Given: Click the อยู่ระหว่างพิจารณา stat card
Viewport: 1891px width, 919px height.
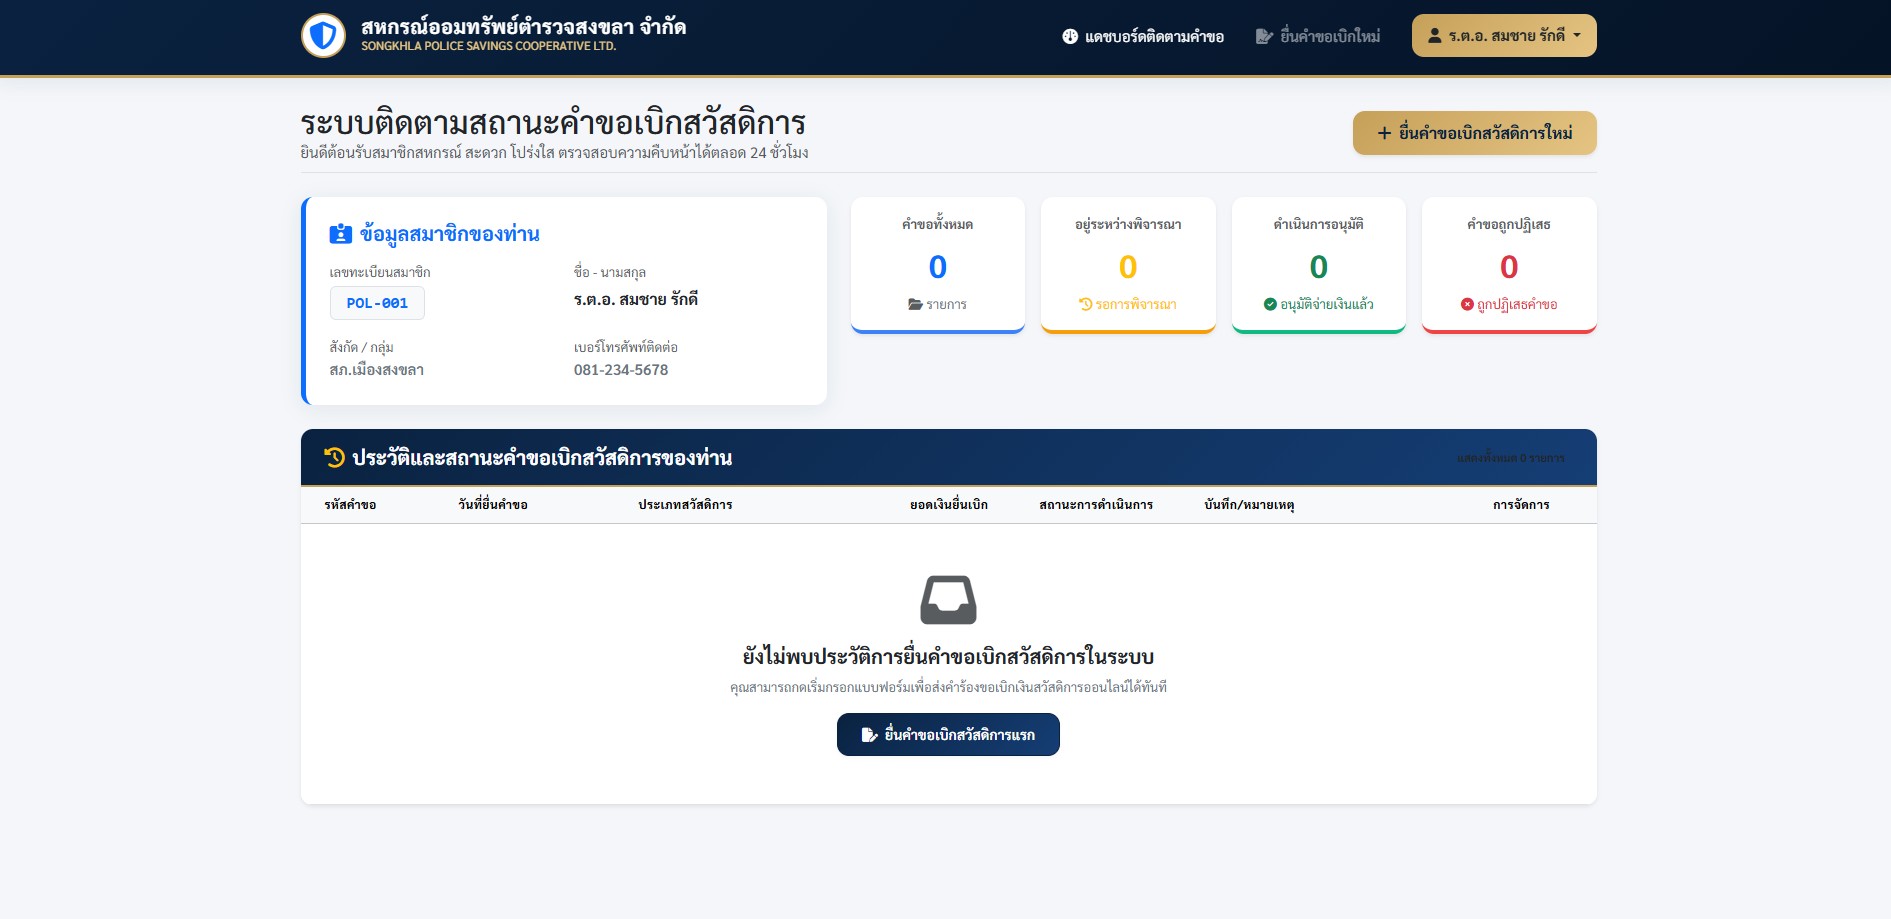Looking at the screenshot, I should pos(1128,265).
